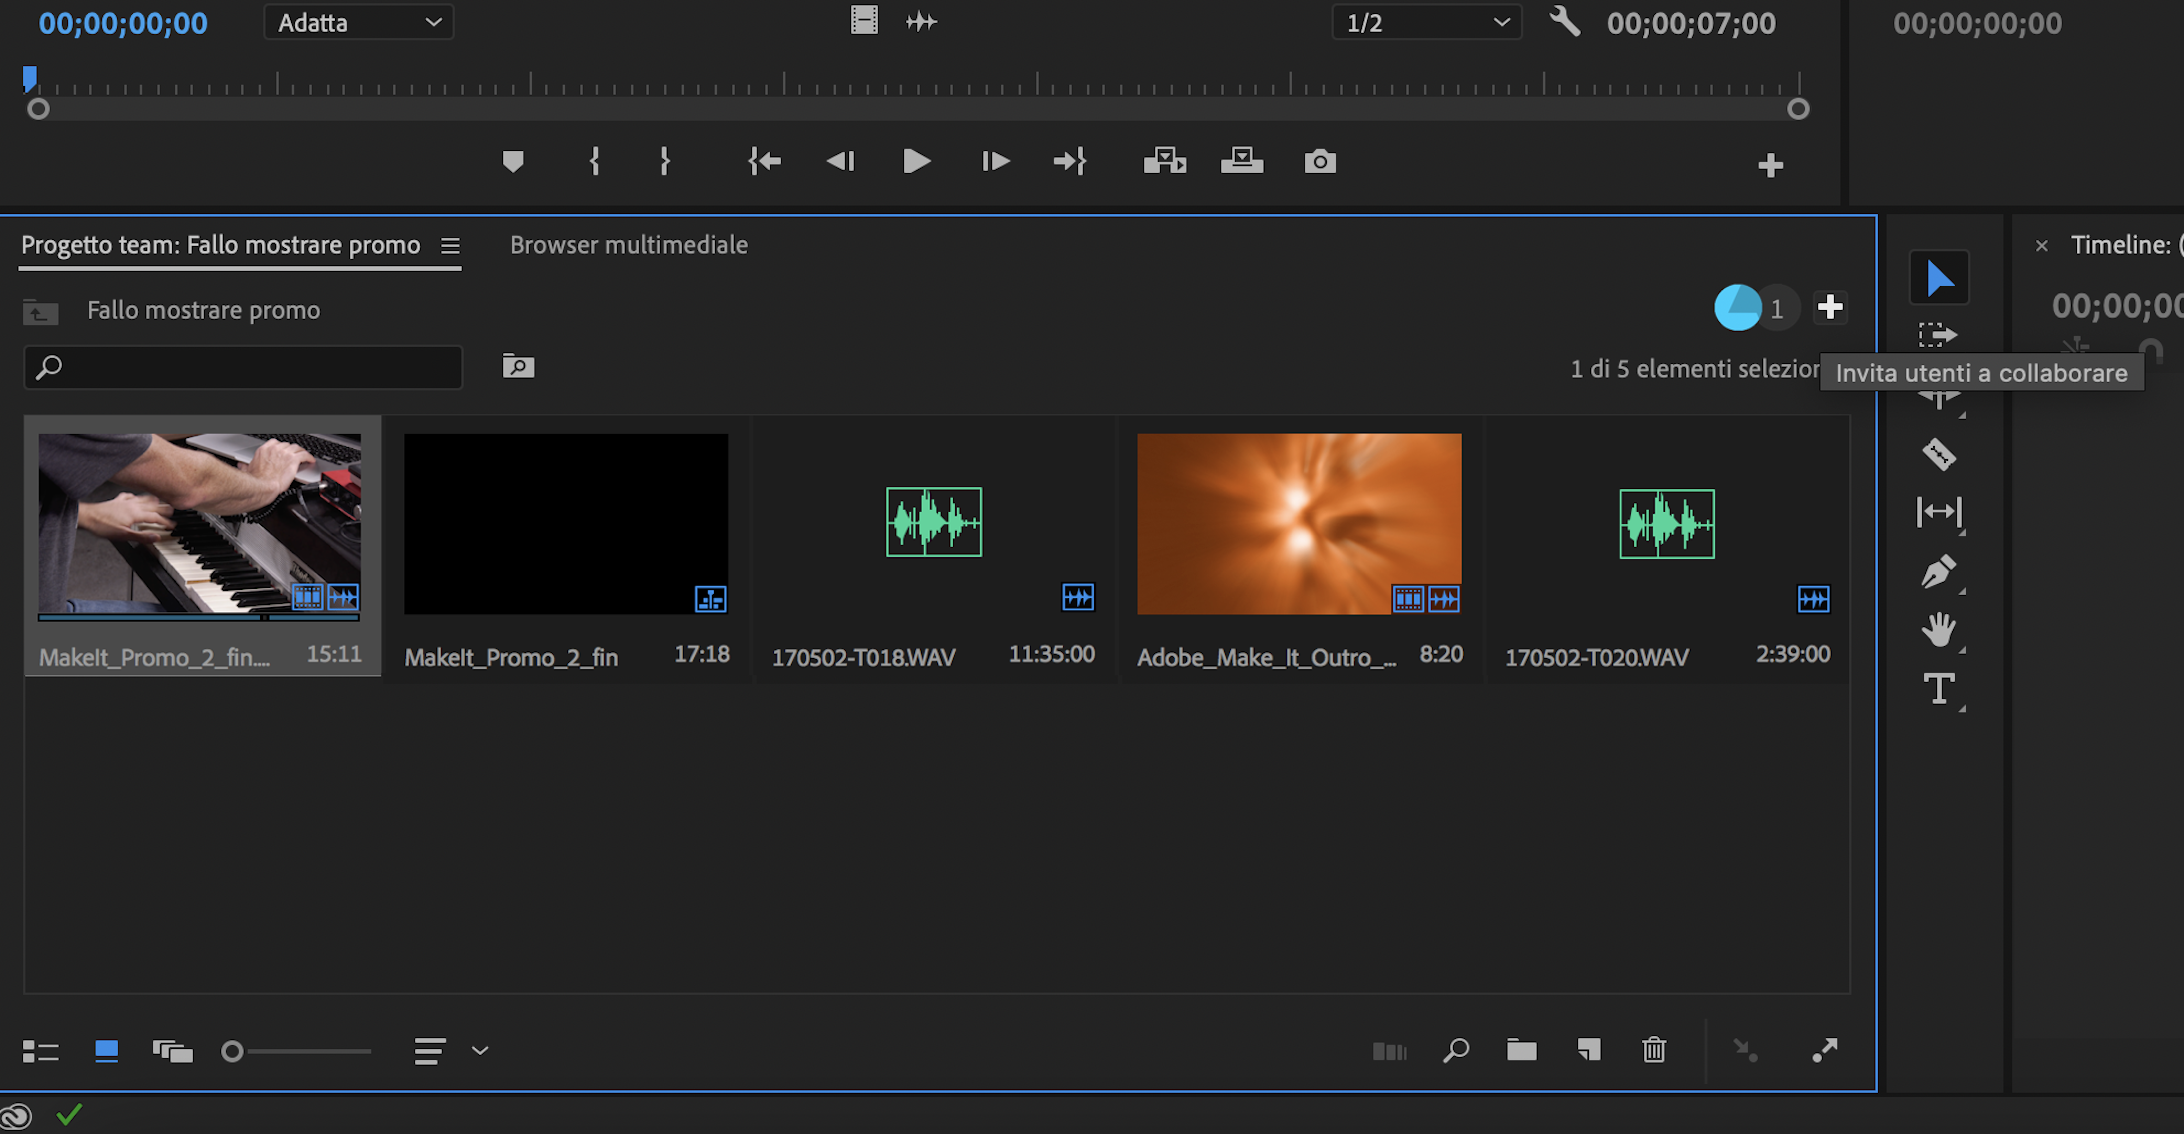Open the Progetto team panel menu
Image resolution: width=2184 pixels, height=1134 pixels.
click(x=451, y=246)
